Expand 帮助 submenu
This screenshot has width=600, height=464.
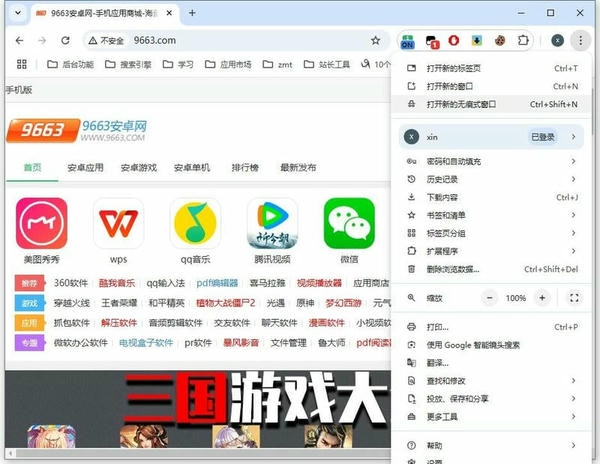pyautogui.click(x=491, y=446)
